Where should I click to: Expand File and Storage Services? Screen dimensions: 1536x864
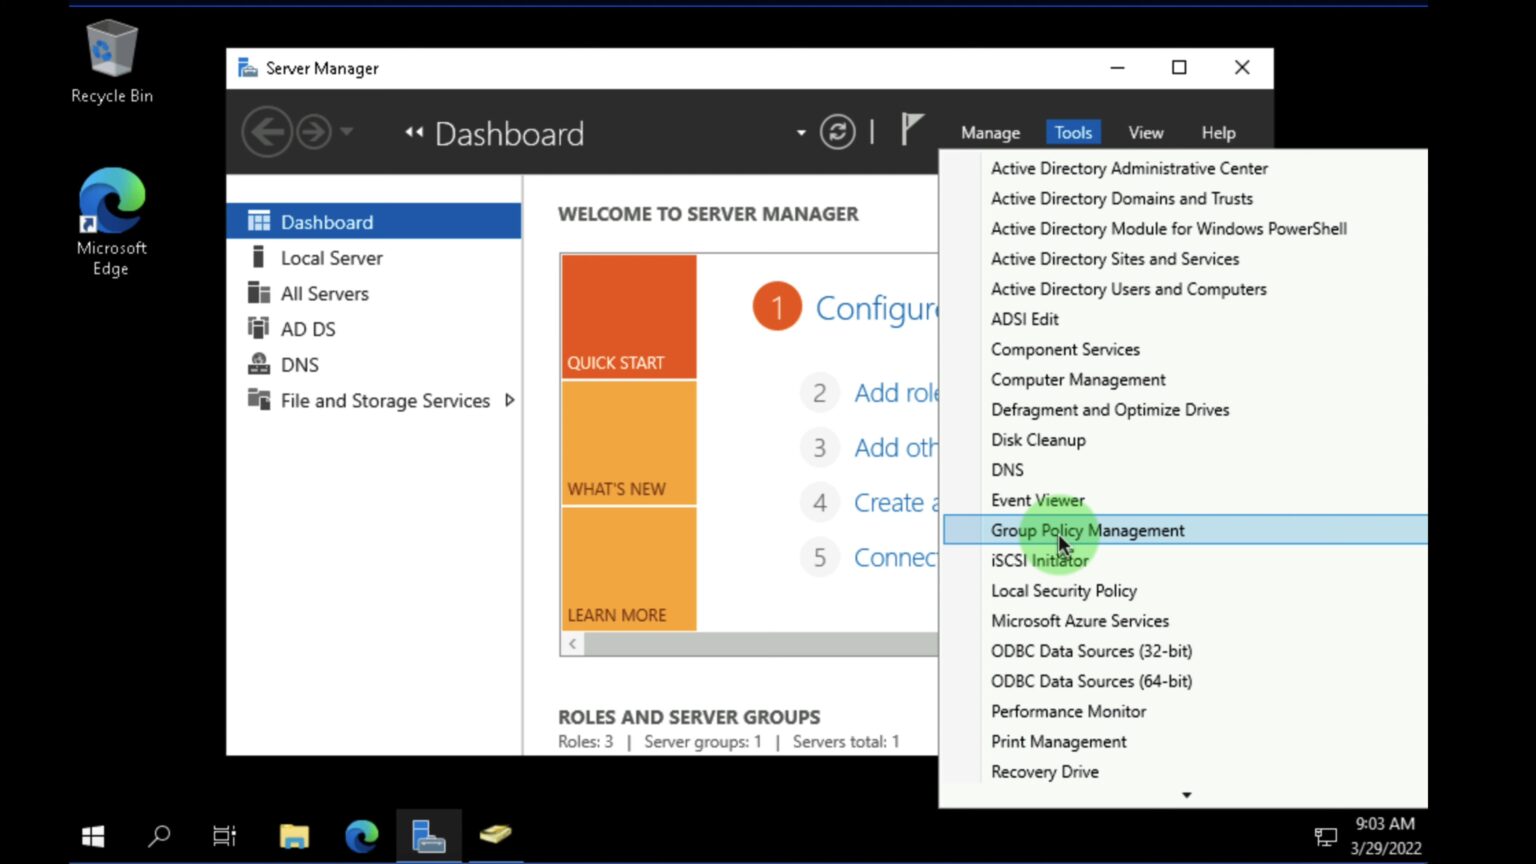click(x=509, y=400)
